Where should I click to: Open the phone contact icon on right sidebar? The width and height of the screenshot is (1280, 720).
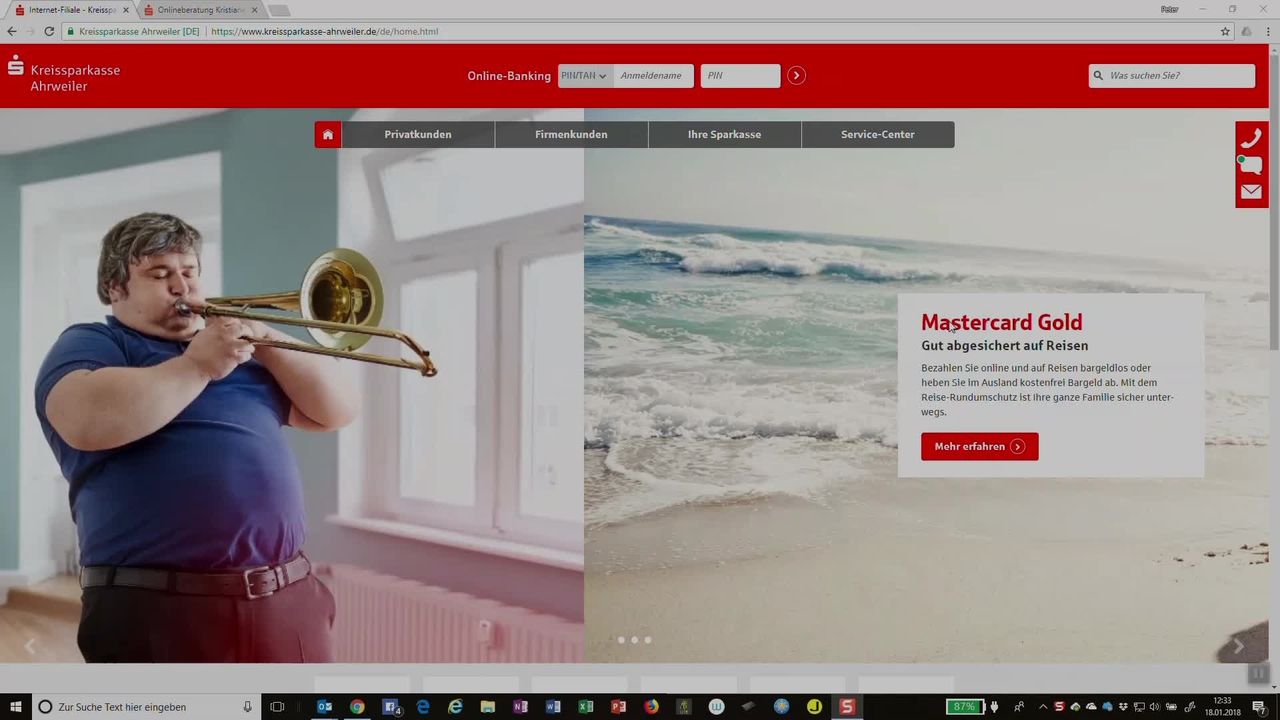[1251, 138]
